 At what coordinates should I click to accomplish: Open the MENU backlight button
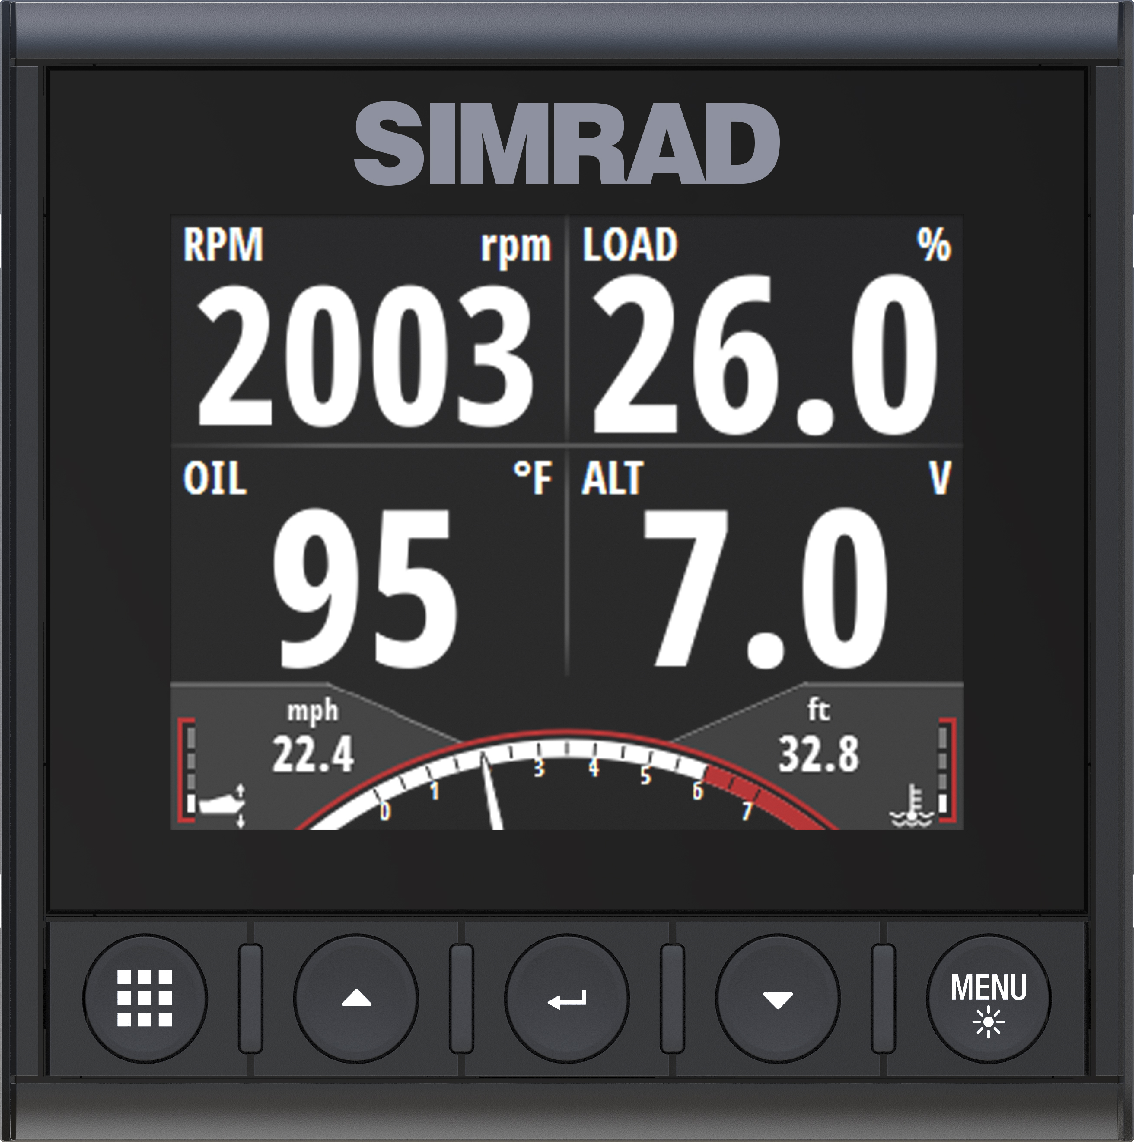pos(988,998)
